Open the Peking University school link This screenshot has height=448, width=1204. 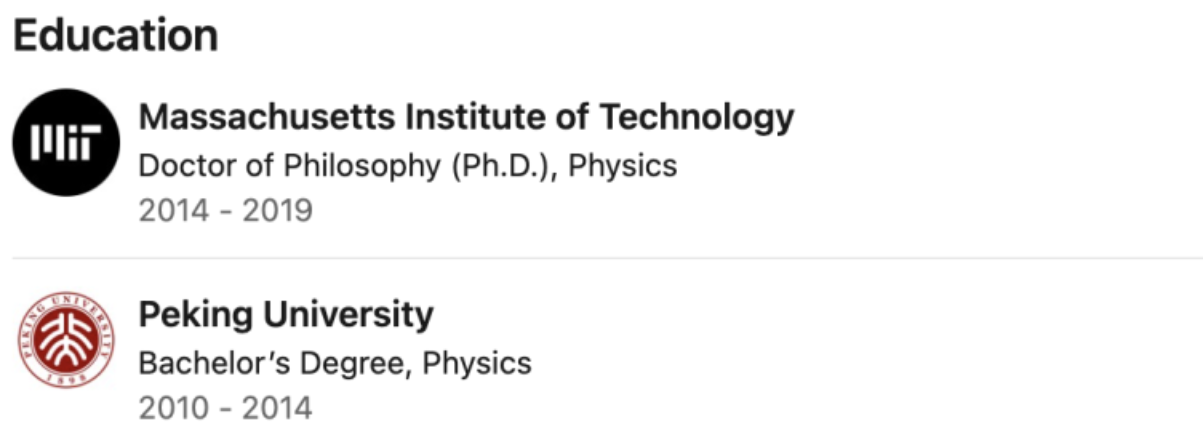[285, 315]
